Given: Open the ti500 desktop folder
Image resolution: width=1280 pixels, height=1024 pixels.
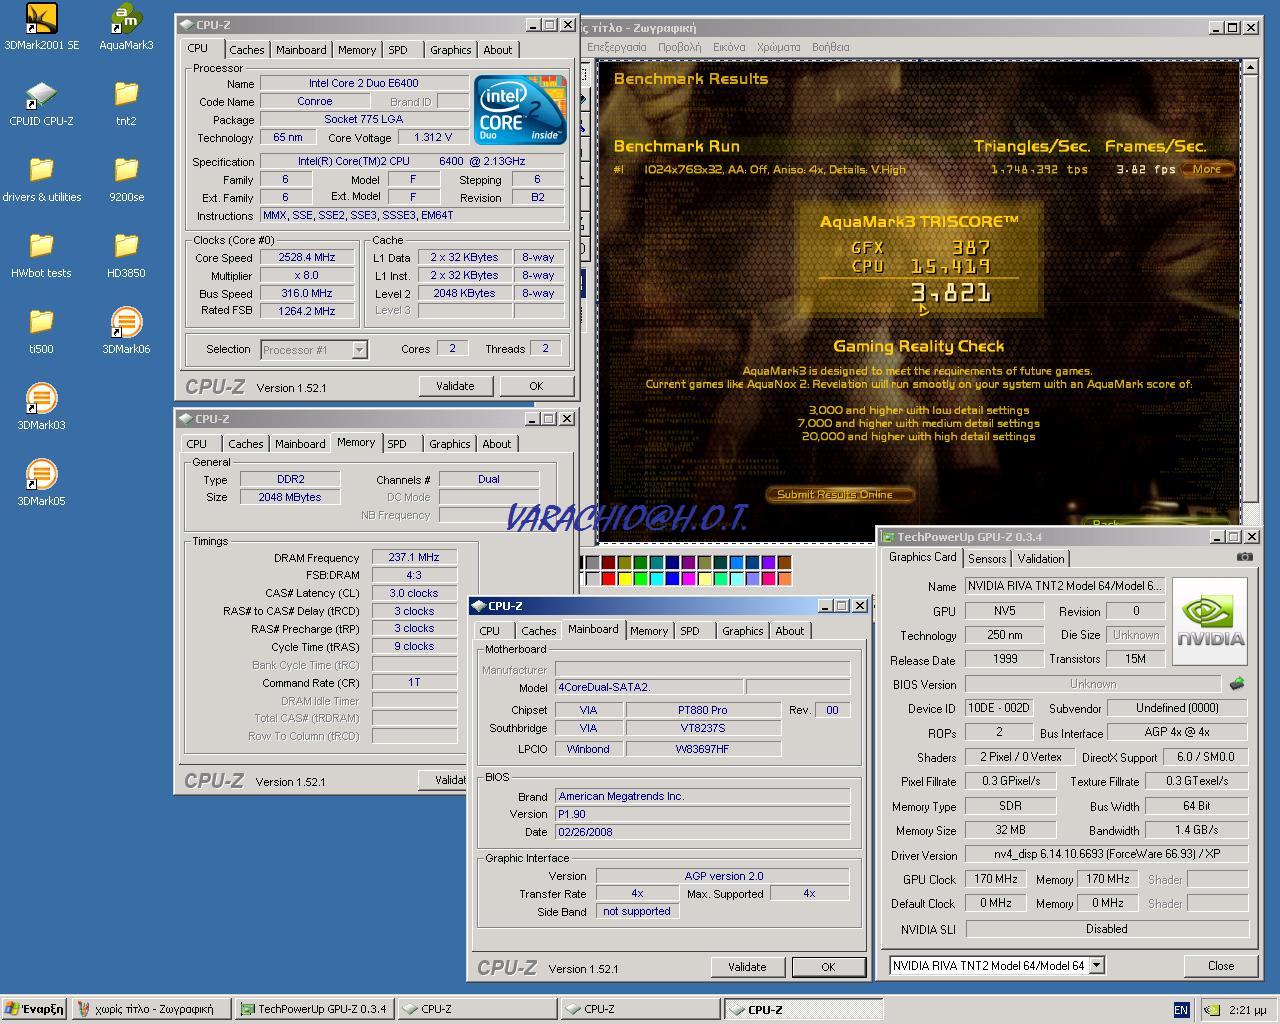Looking at the screenshot, I should tap(41, 331).
